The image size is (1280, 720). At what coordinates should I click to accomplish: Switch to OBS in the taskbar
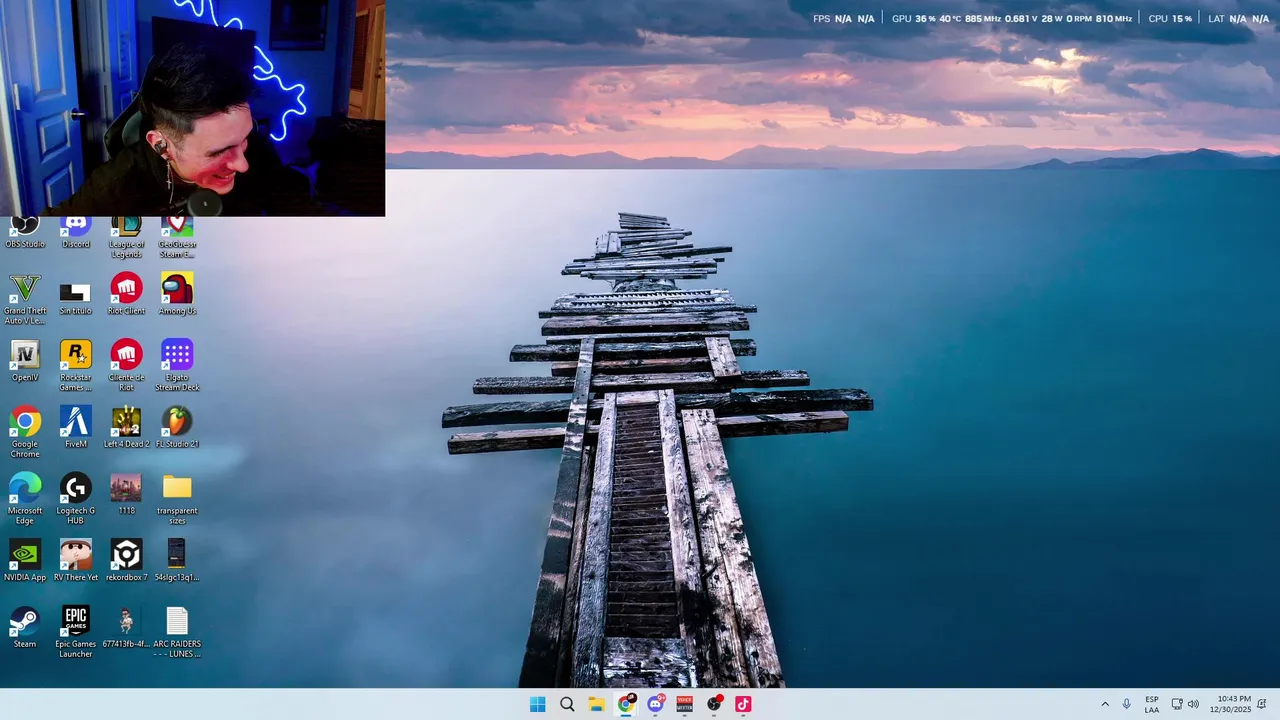point(714,704)
